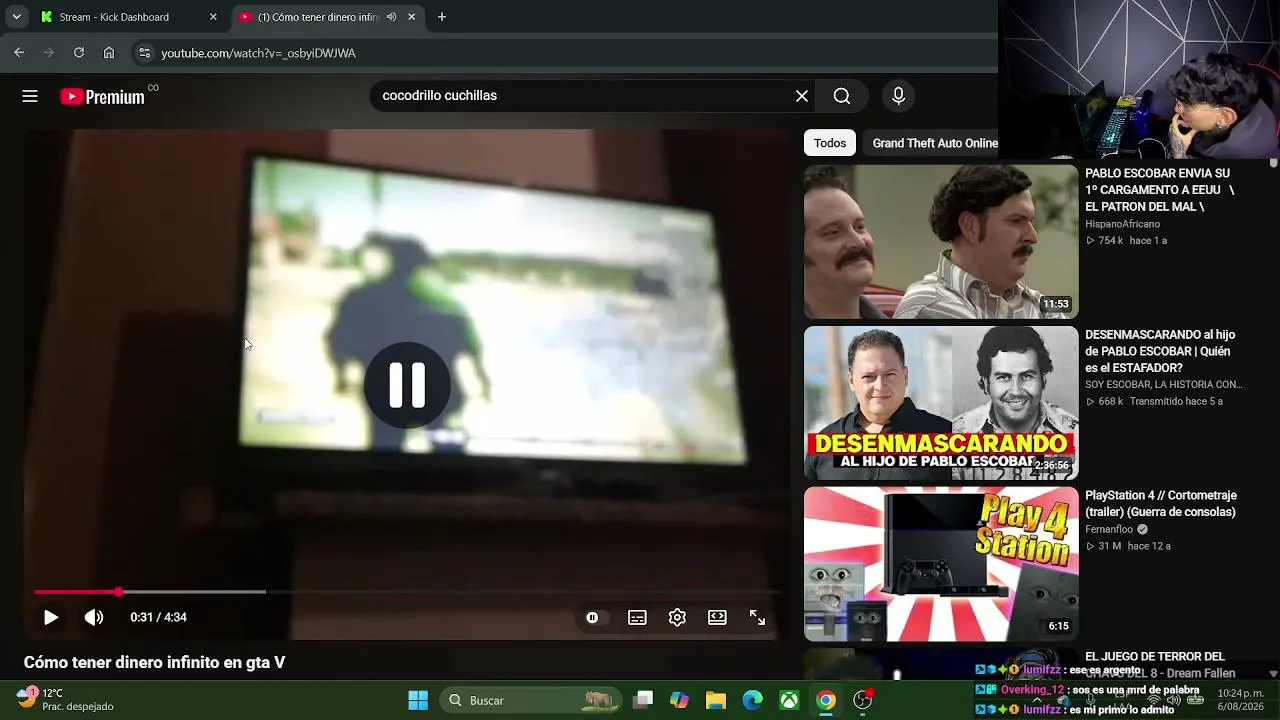Clear the search box text
1280x720 pixels.
click(x=802, y=96)
